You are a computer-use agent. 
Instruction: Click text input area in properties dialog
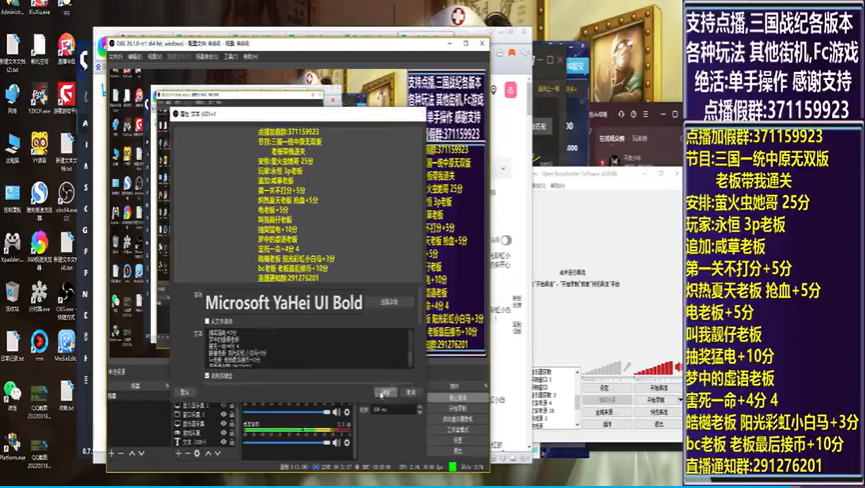click(x=309, y=348)
